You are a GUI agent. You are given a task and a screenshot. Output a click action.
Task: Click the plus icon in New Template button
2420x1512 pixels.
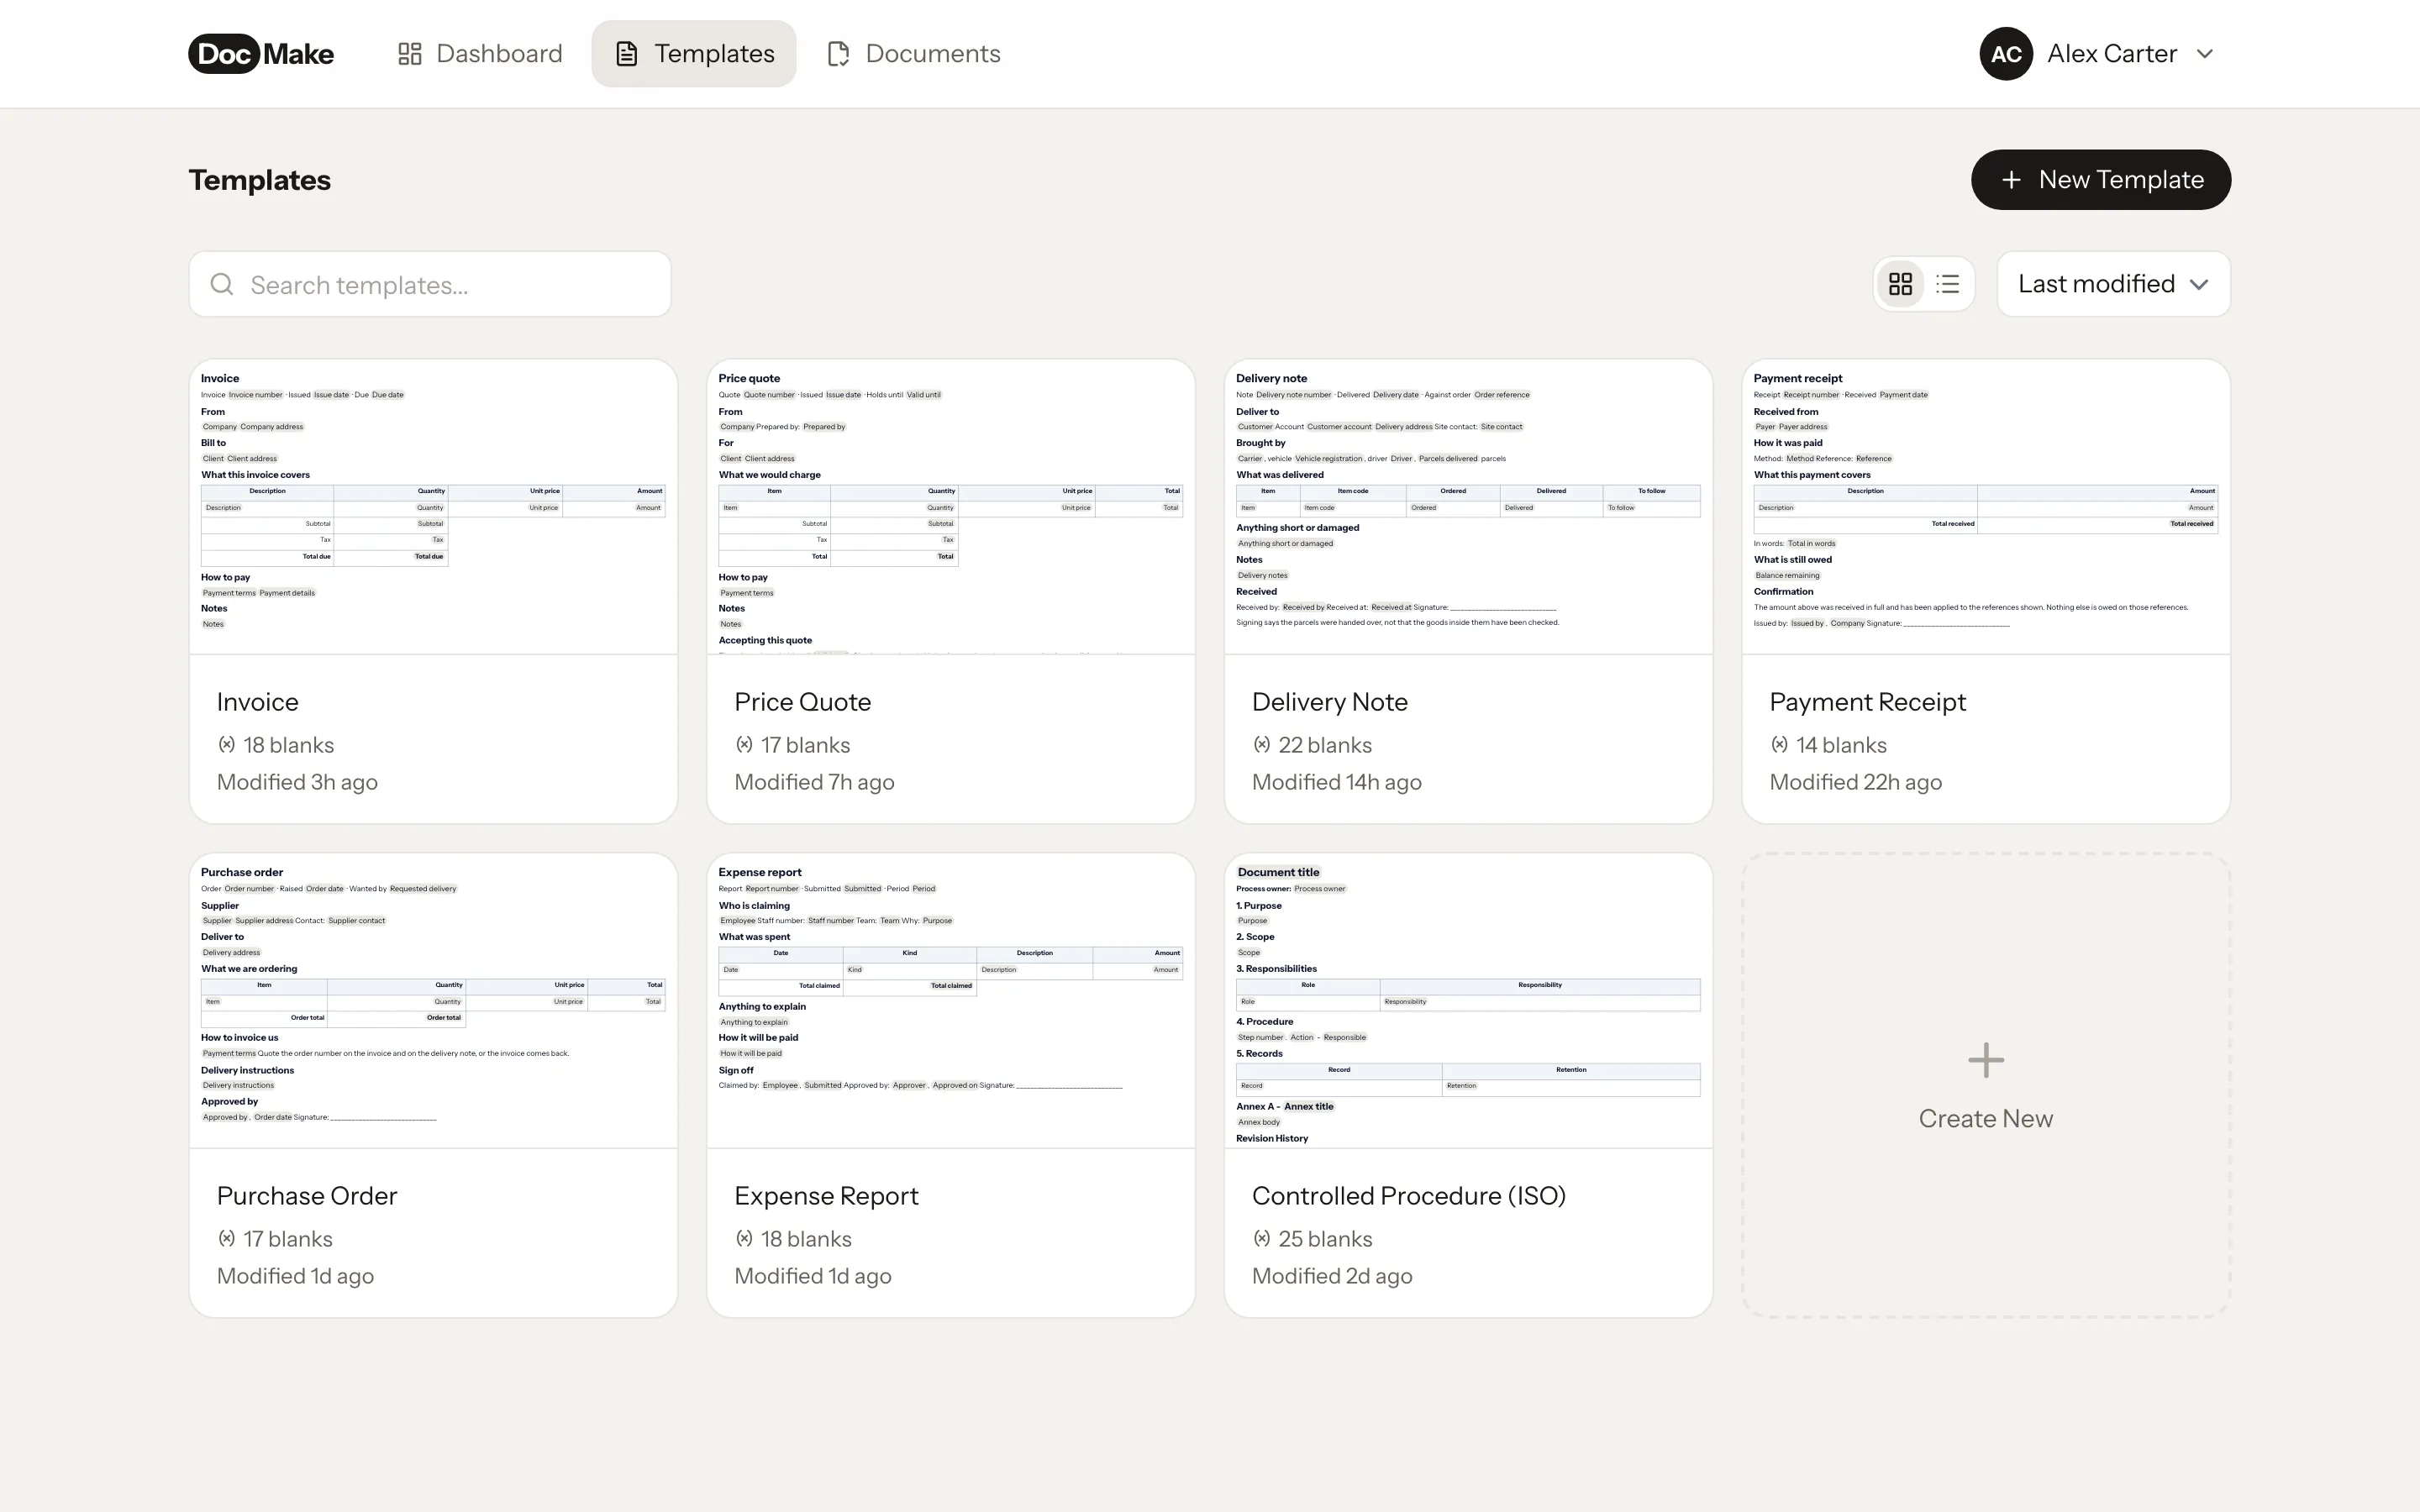pyautogui.click(x=2011, y=180)
